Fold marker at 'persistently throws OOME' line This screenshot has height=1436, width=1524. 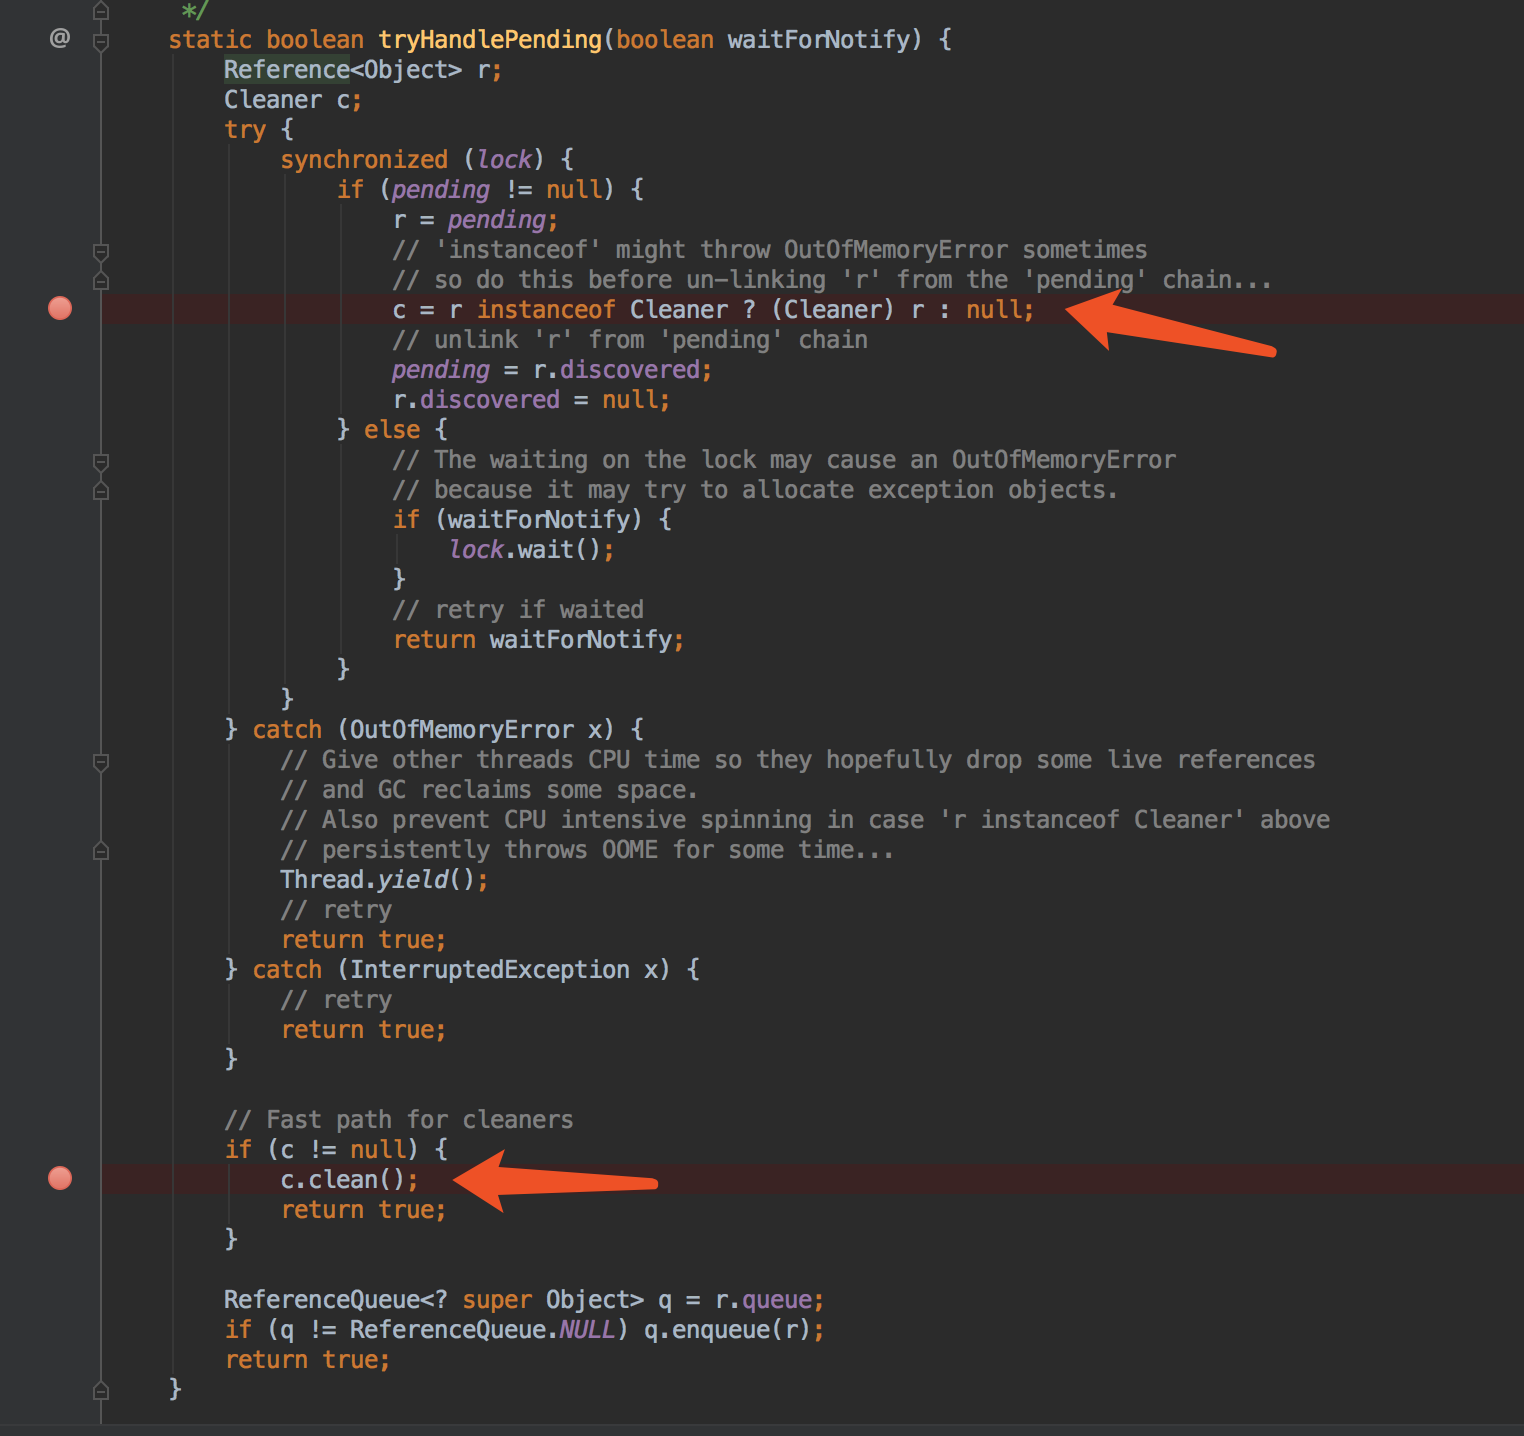[x=101, y=851]
